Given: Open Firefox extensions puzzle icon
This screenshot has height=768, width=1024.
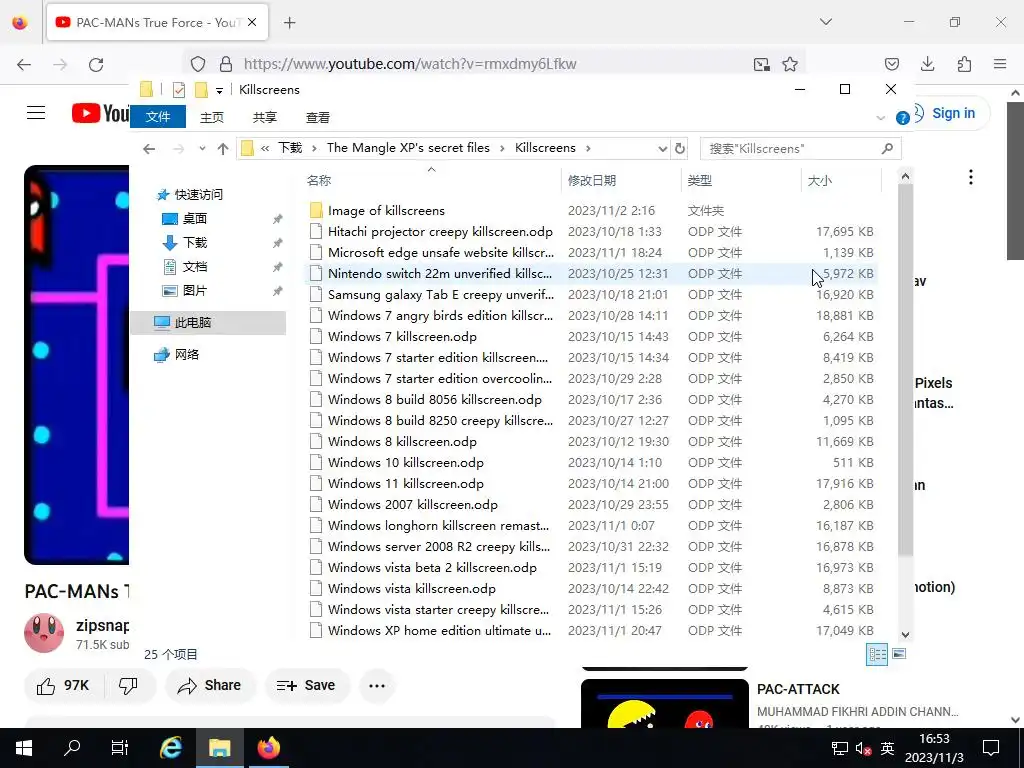Looking at the screenshot, I should coord(964,64).
